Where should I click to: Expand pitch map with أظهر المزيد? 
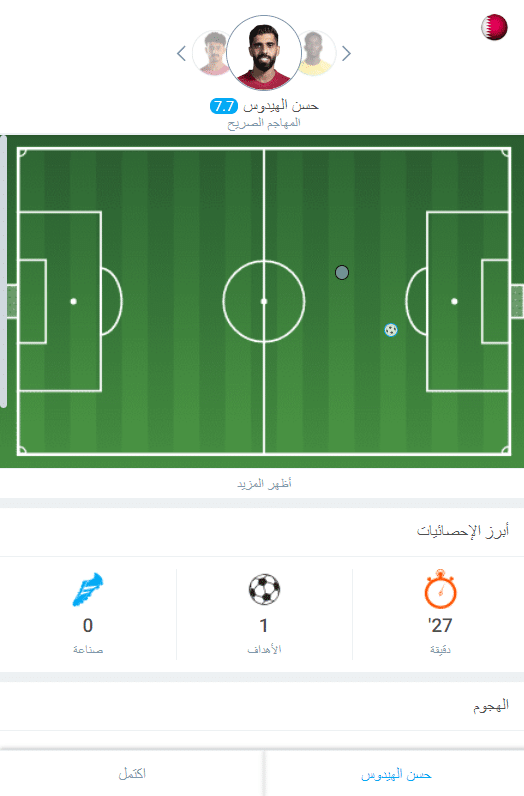pos(264,483)
